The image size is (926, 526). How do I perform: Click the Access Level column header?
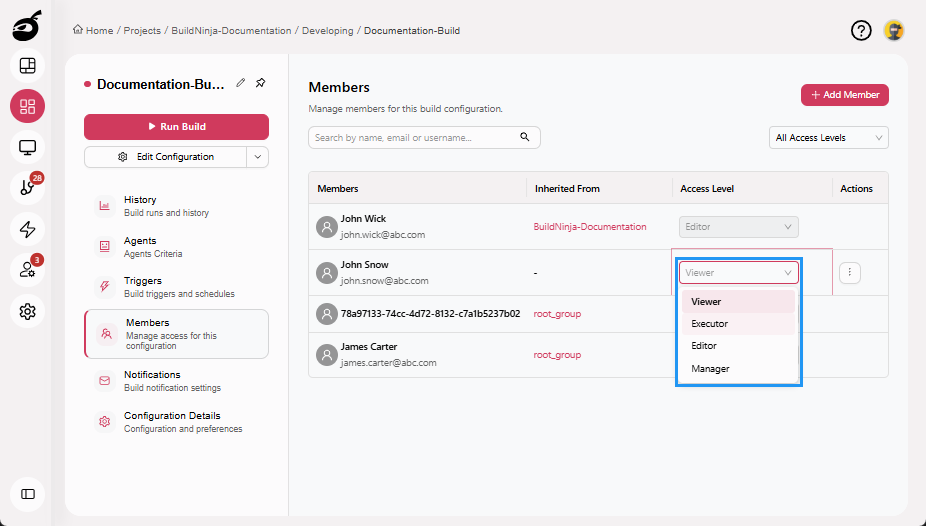coord(707,188)
